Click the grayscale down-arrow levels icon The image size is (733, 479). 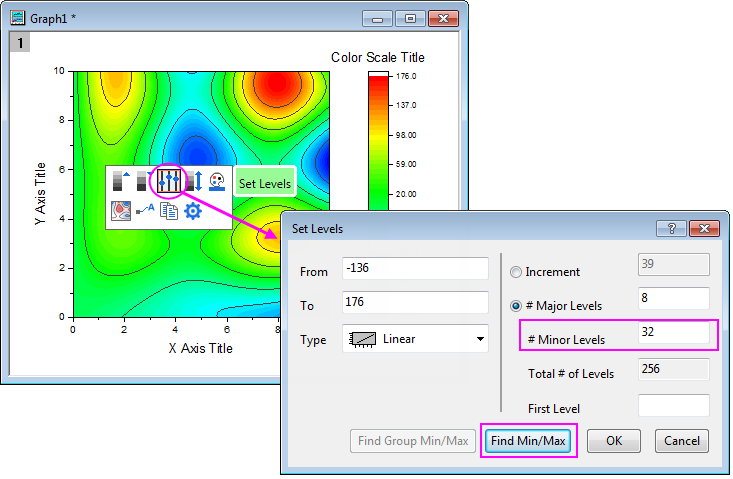pyautogui.click(x=144, y=181)
